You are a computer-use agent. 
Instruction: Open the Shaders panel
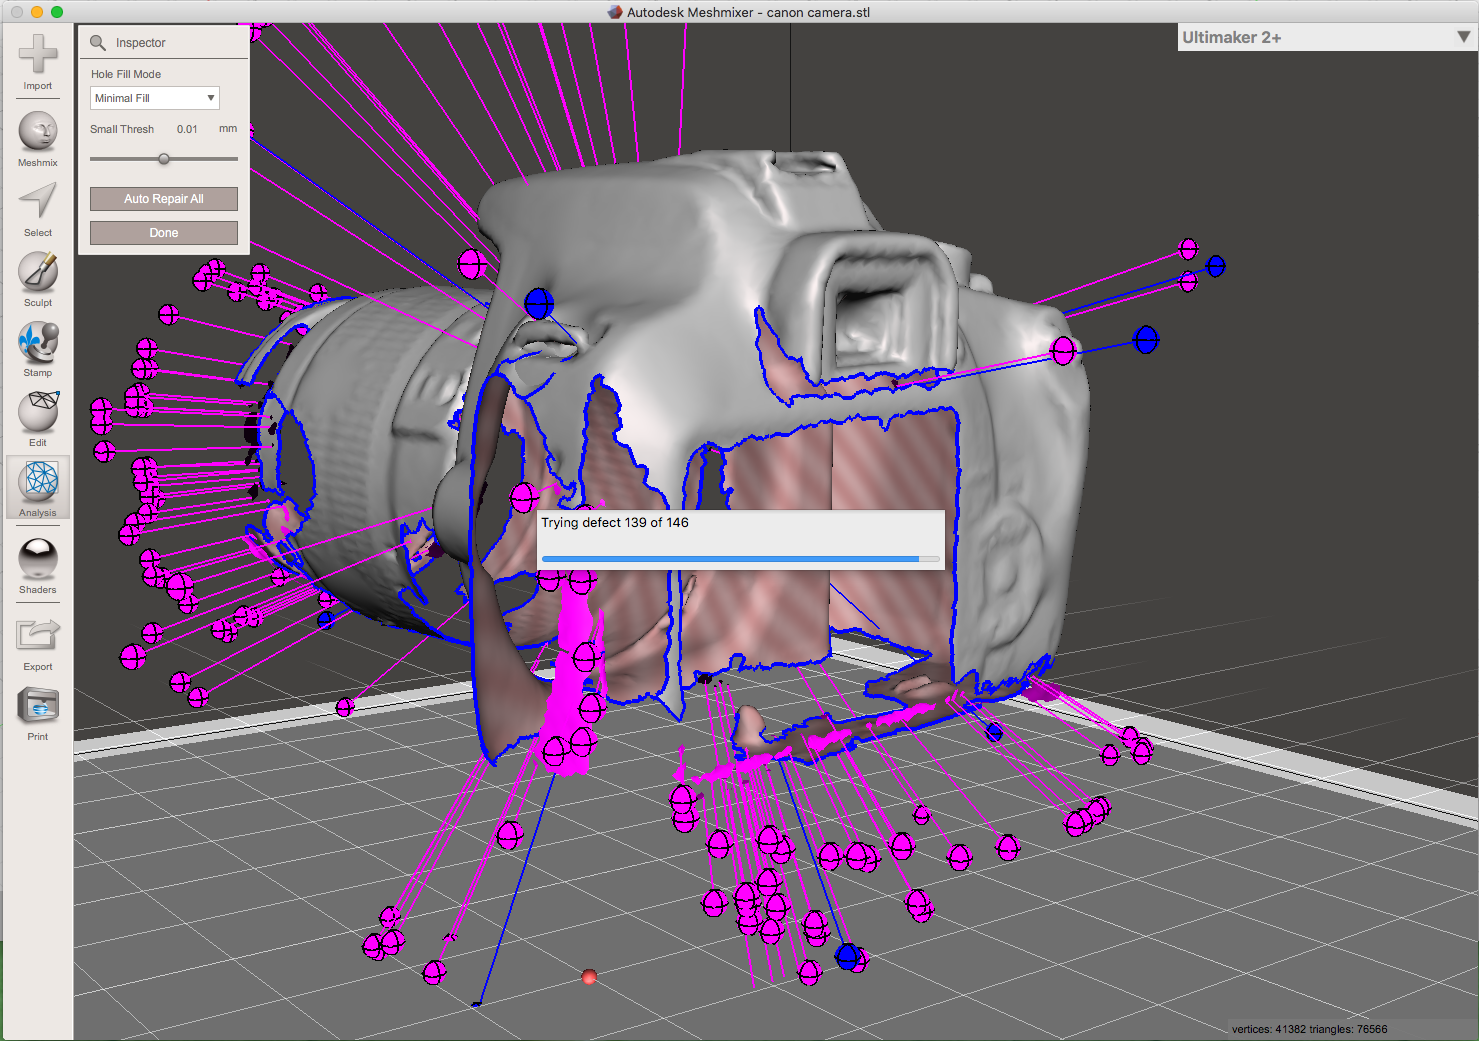pyautogui.click(x=38, y=566)
